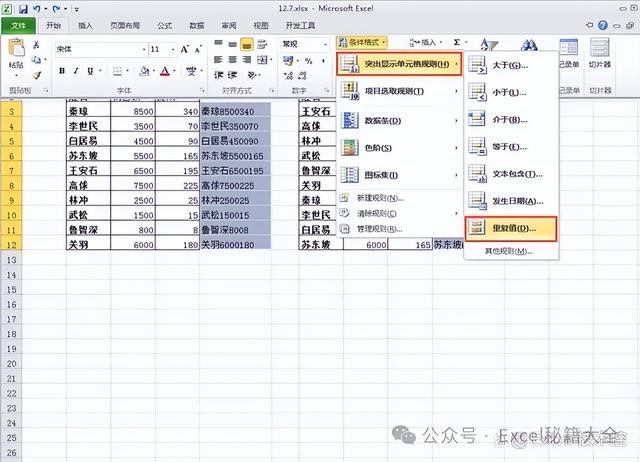
Task: Open Excel Help question mark
Action: 603,25
